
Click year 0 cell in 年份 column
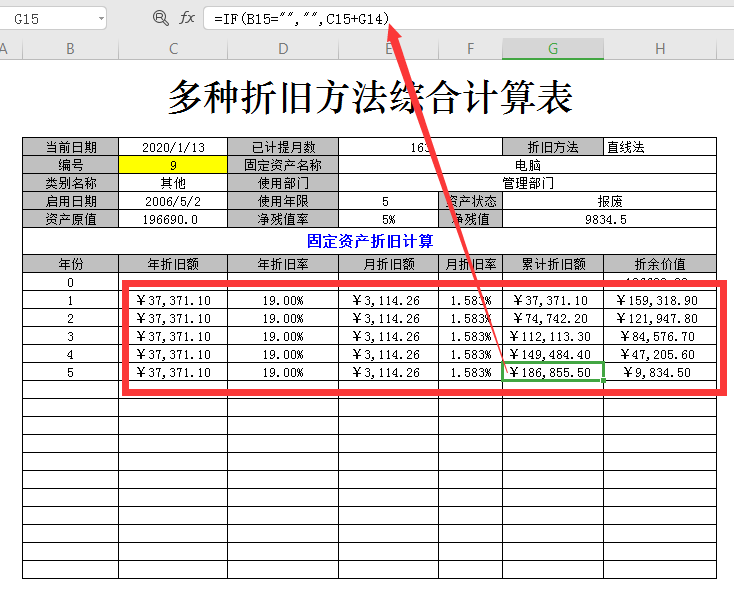click(x=70, y=282)
